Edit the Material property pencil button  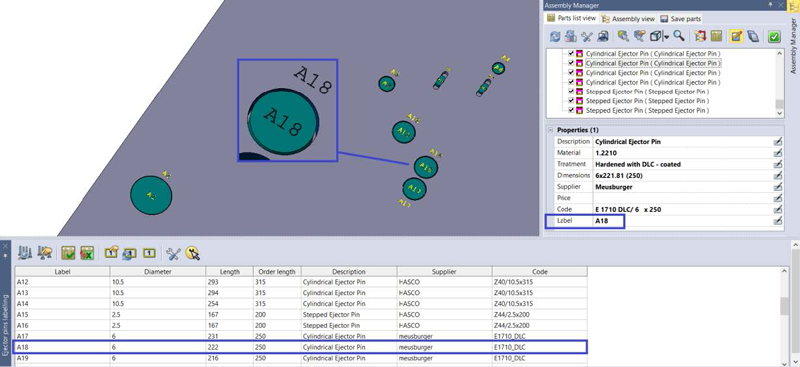click(x=778, y=153)
